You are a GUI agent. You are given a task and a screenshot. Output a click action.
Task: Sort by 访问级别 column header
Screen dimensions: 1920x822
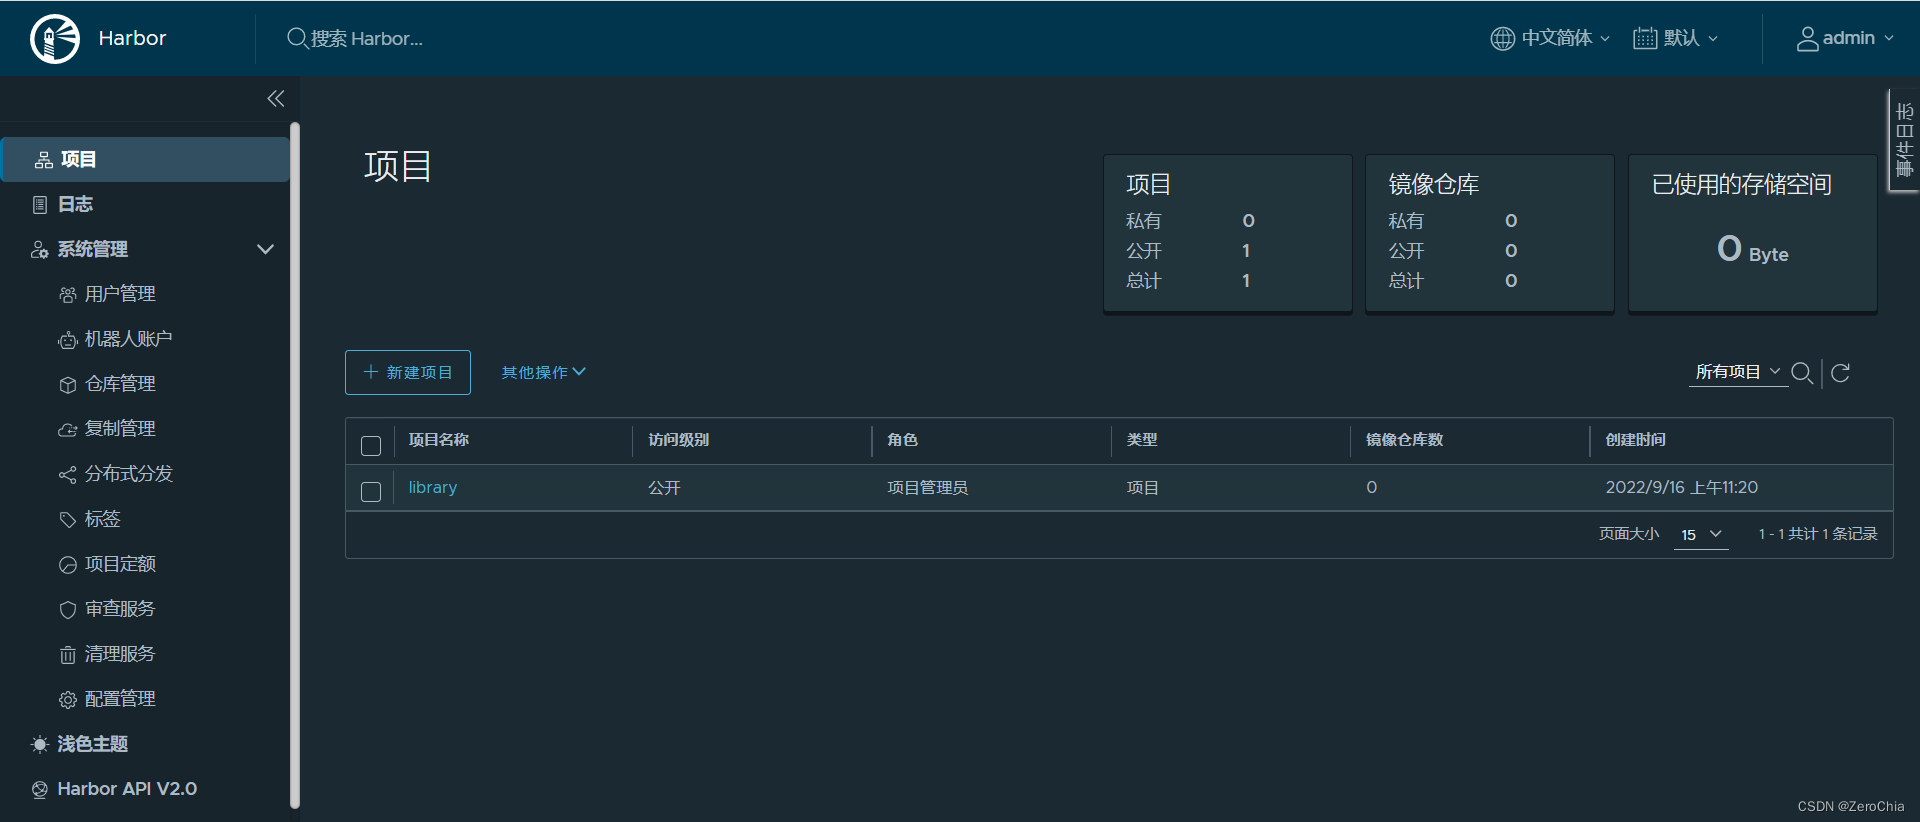678,440
